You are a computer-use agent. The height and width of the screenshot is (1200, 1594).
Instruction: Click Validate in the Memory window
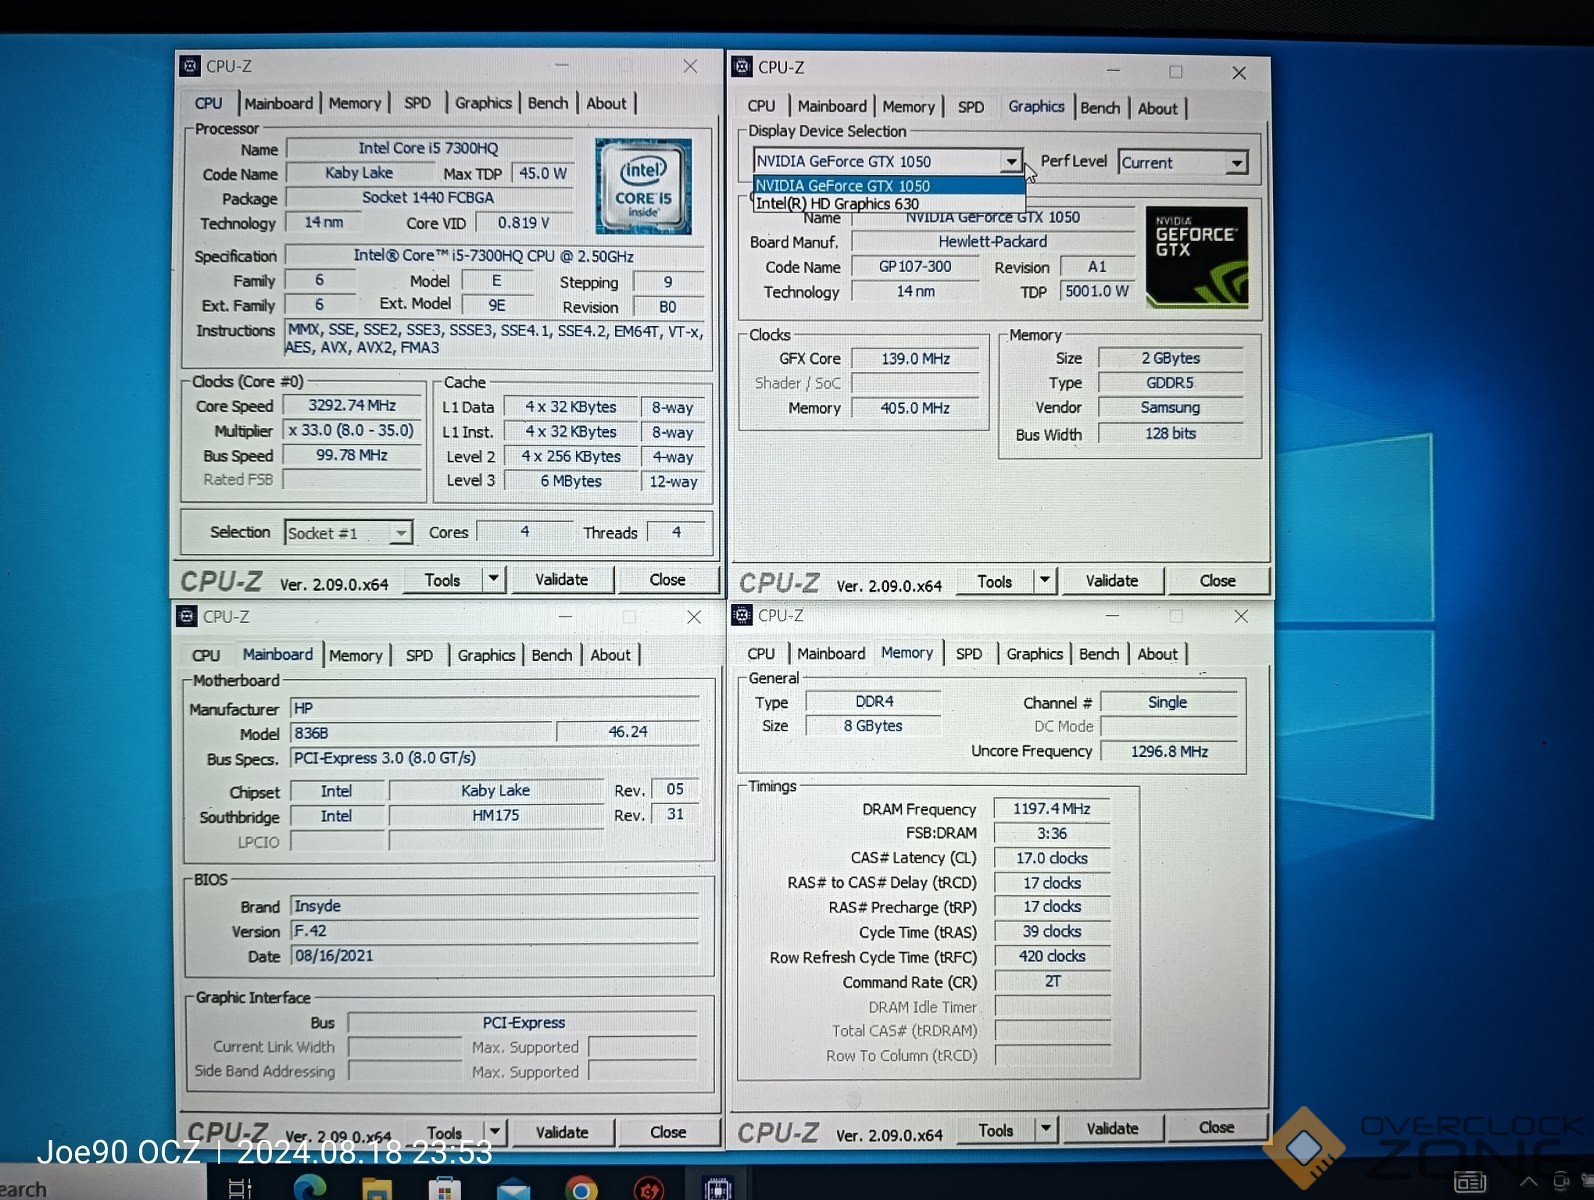click(1112, 1128)
